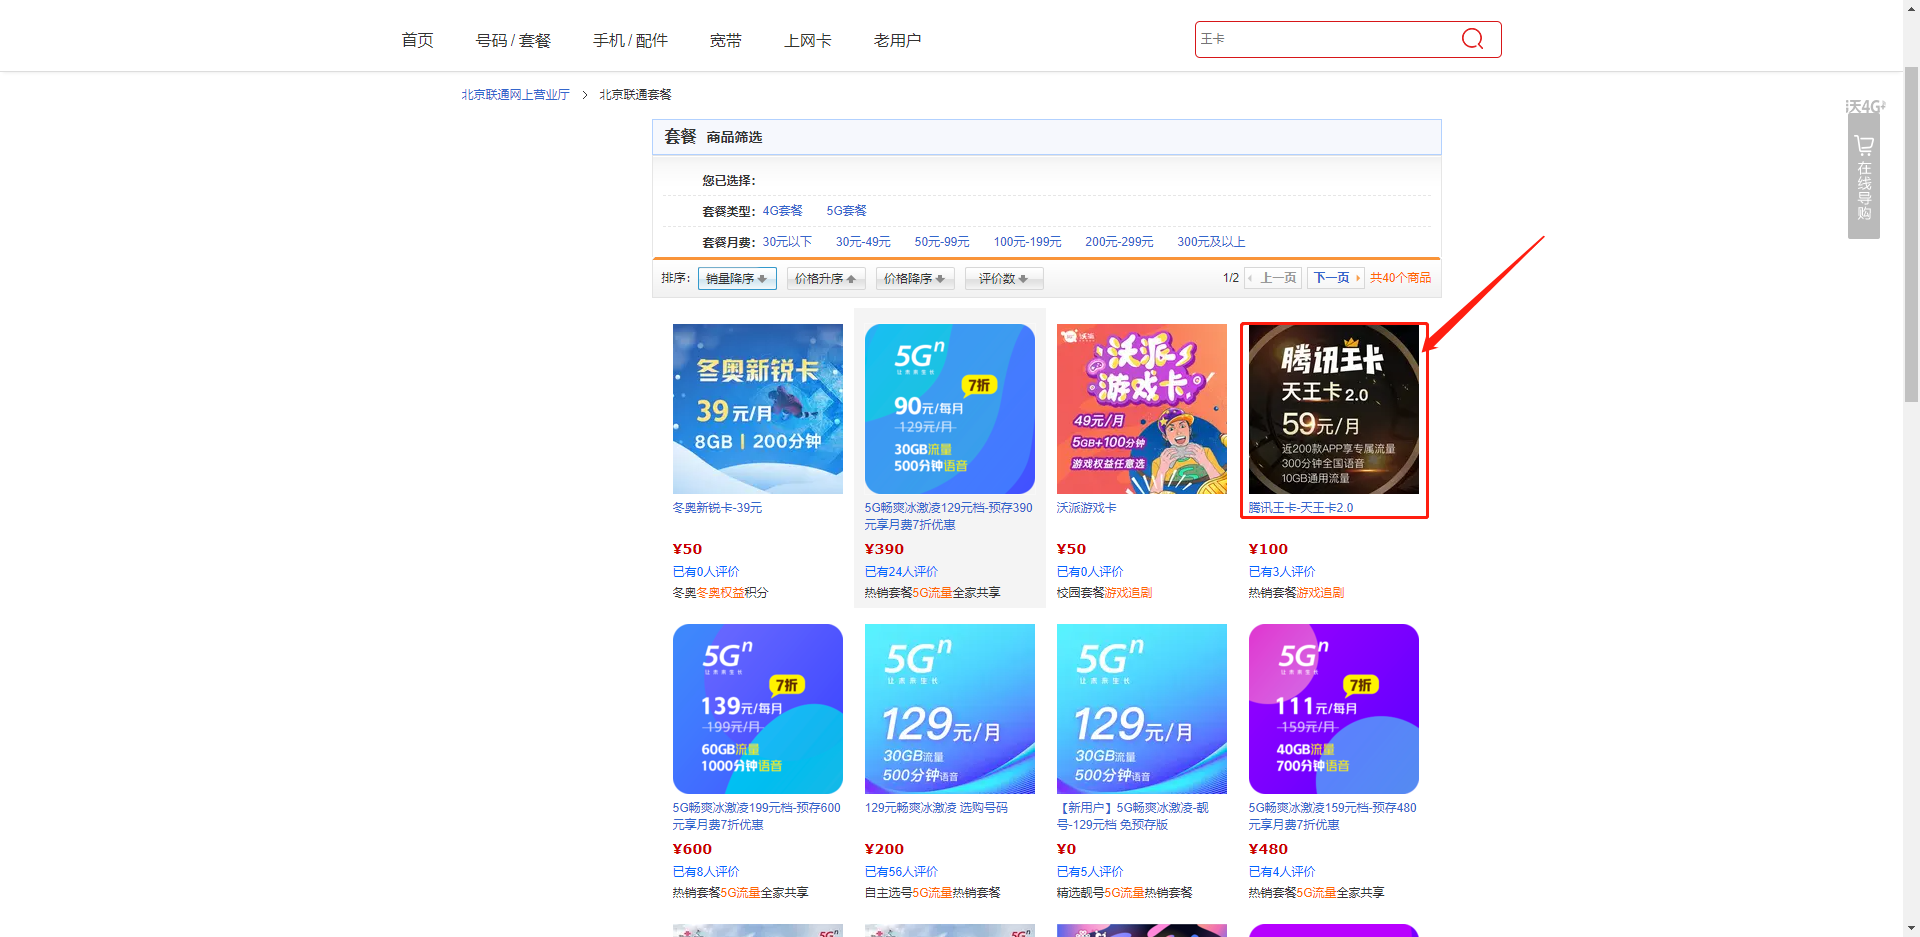Filter monthly fee 30元以下

click(x=787, y=242)
